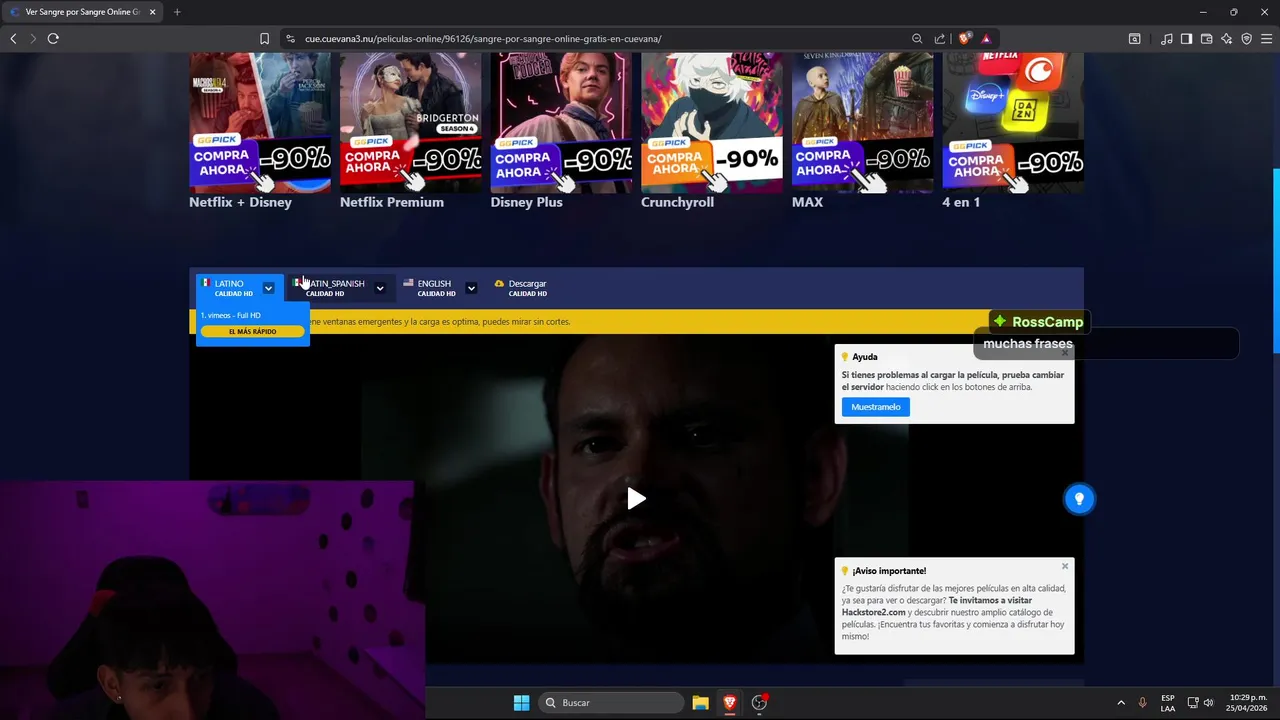The height and width of the screenshot is (720, 1280).
Task: Click the 'Disney Plus' caption text
Action: [x=526, y=202]
